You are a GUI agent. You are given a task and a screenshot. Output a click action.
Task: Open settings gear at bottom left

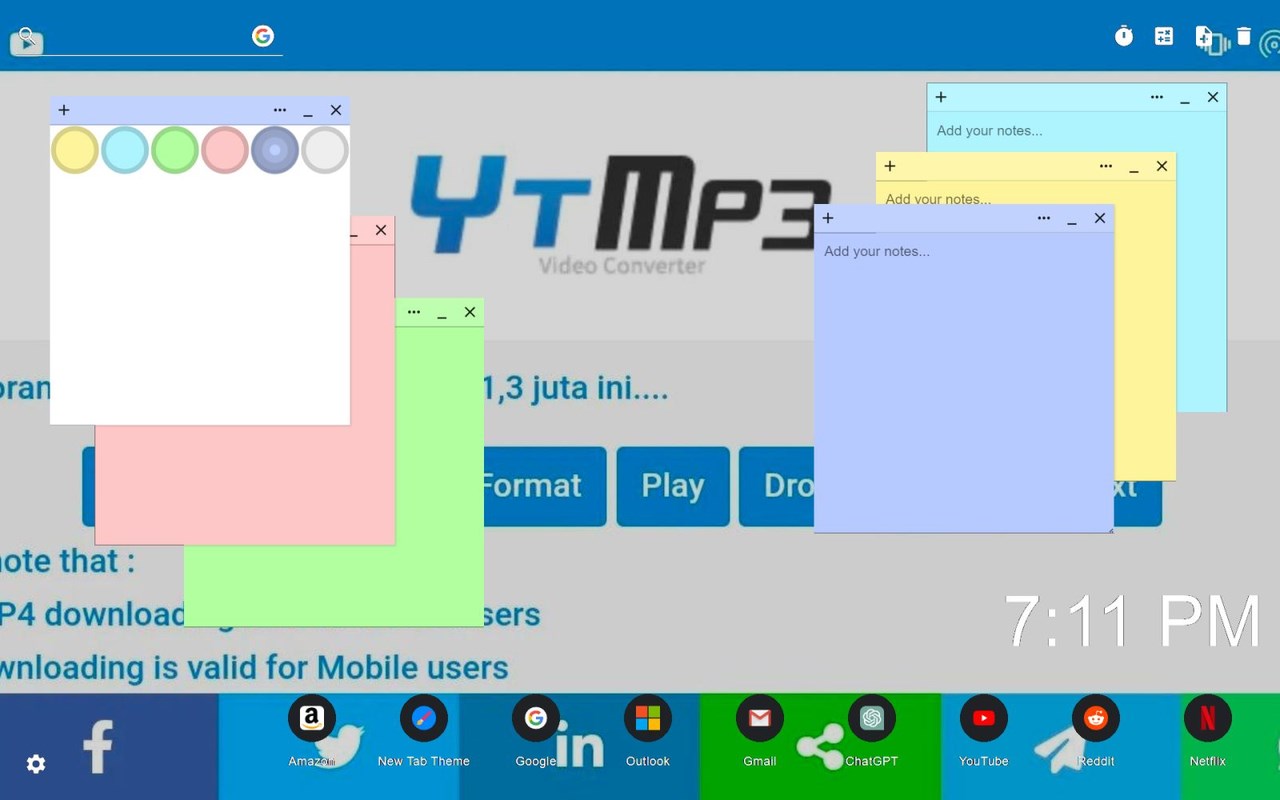tap(36, 764)
